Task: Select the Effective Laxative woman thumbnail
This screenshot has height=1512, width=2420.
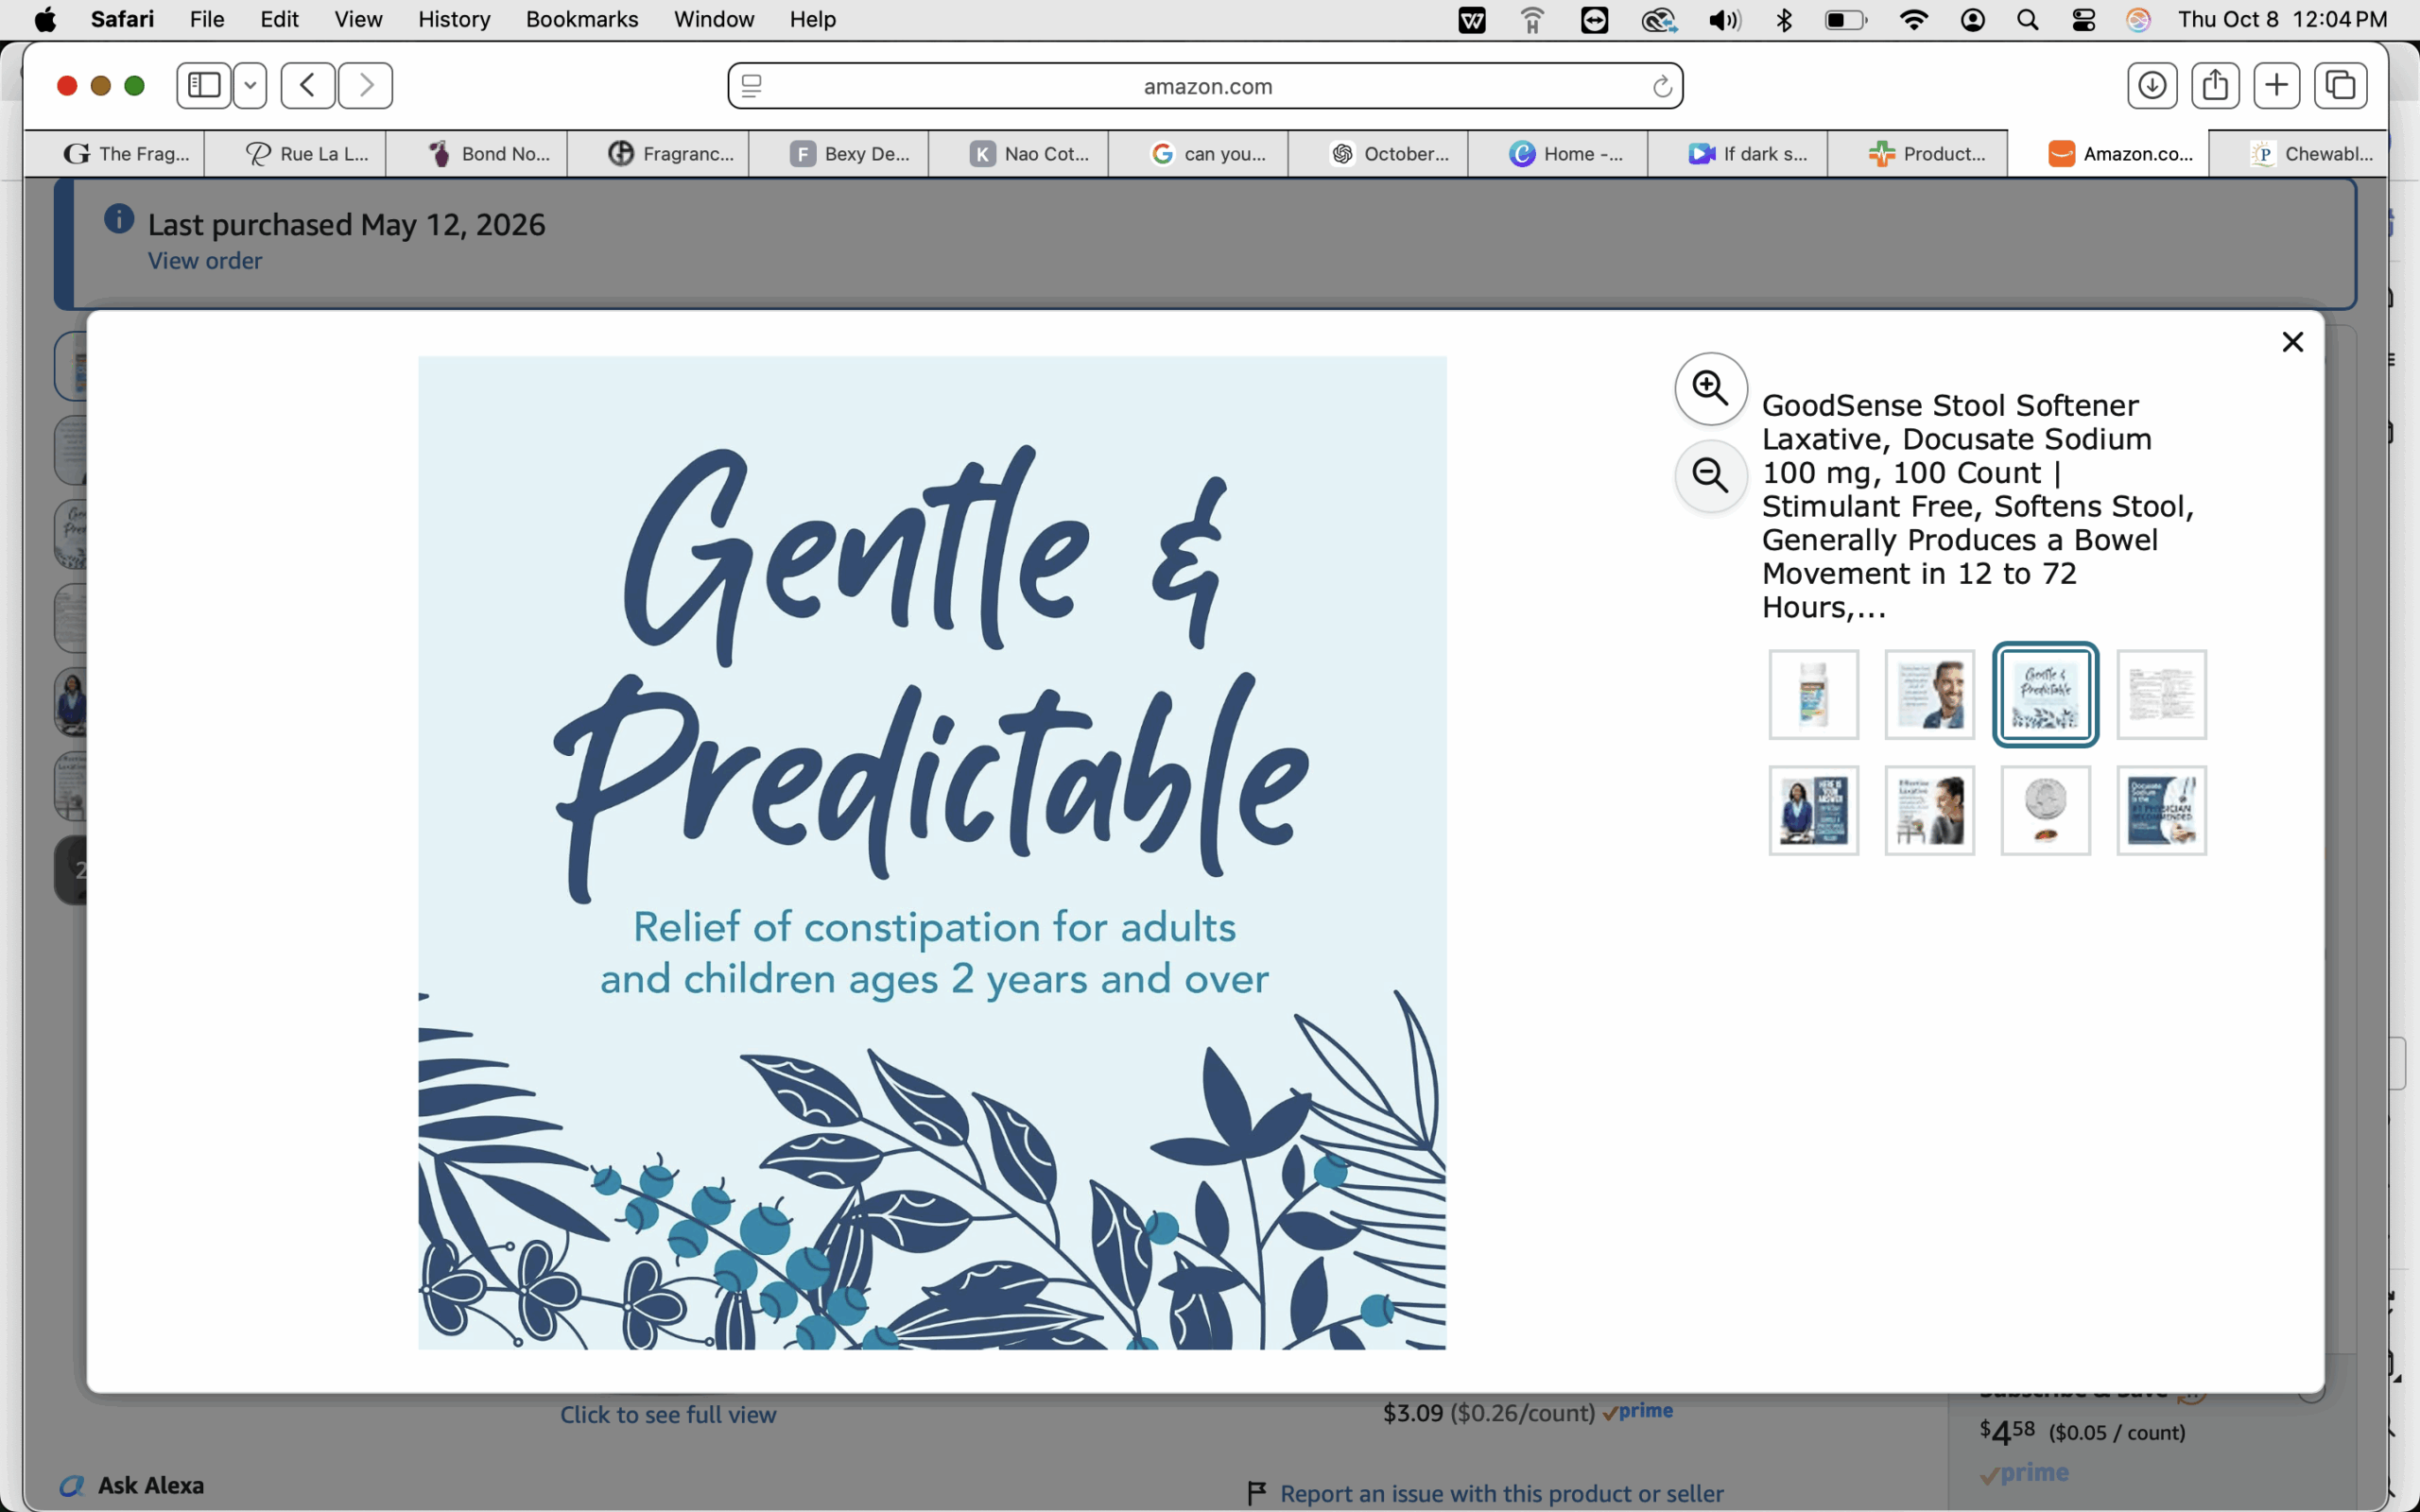Action: coord(1929,810)
